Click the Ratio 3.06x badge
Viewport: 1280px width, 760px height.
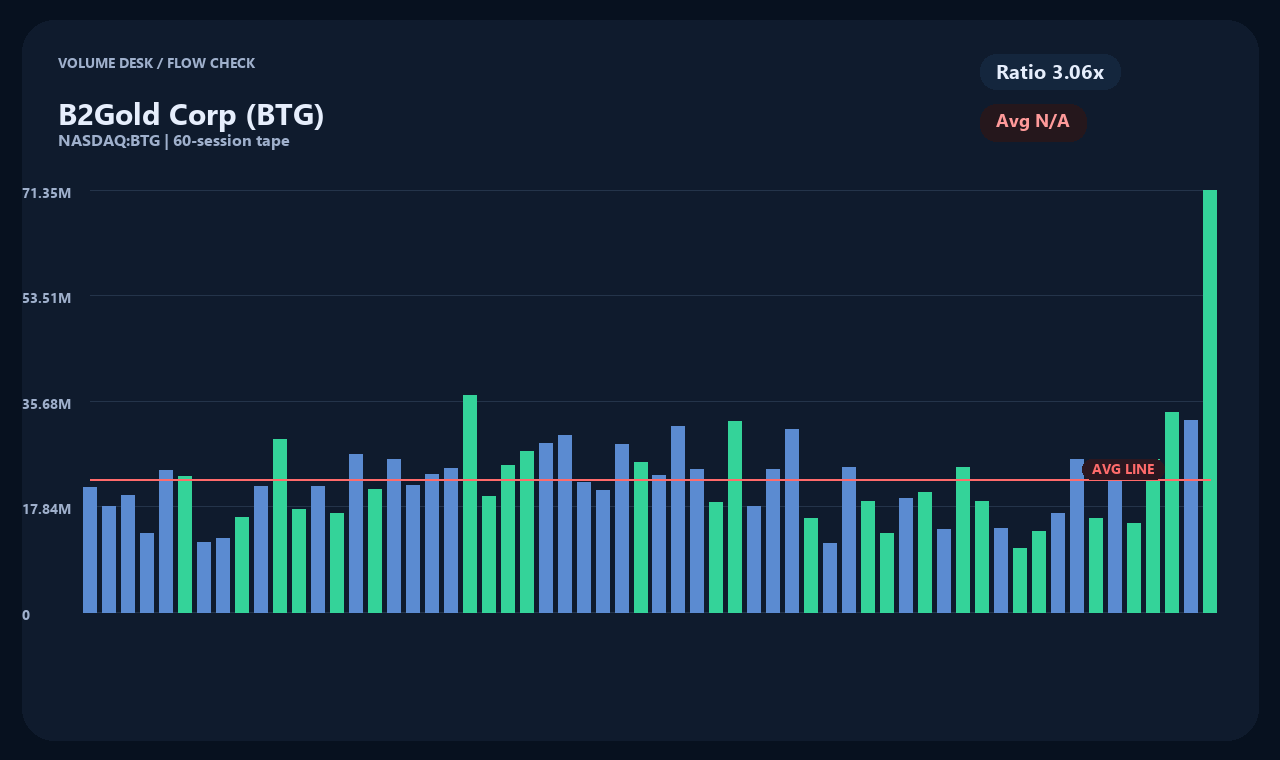(x=1050, y=72)
